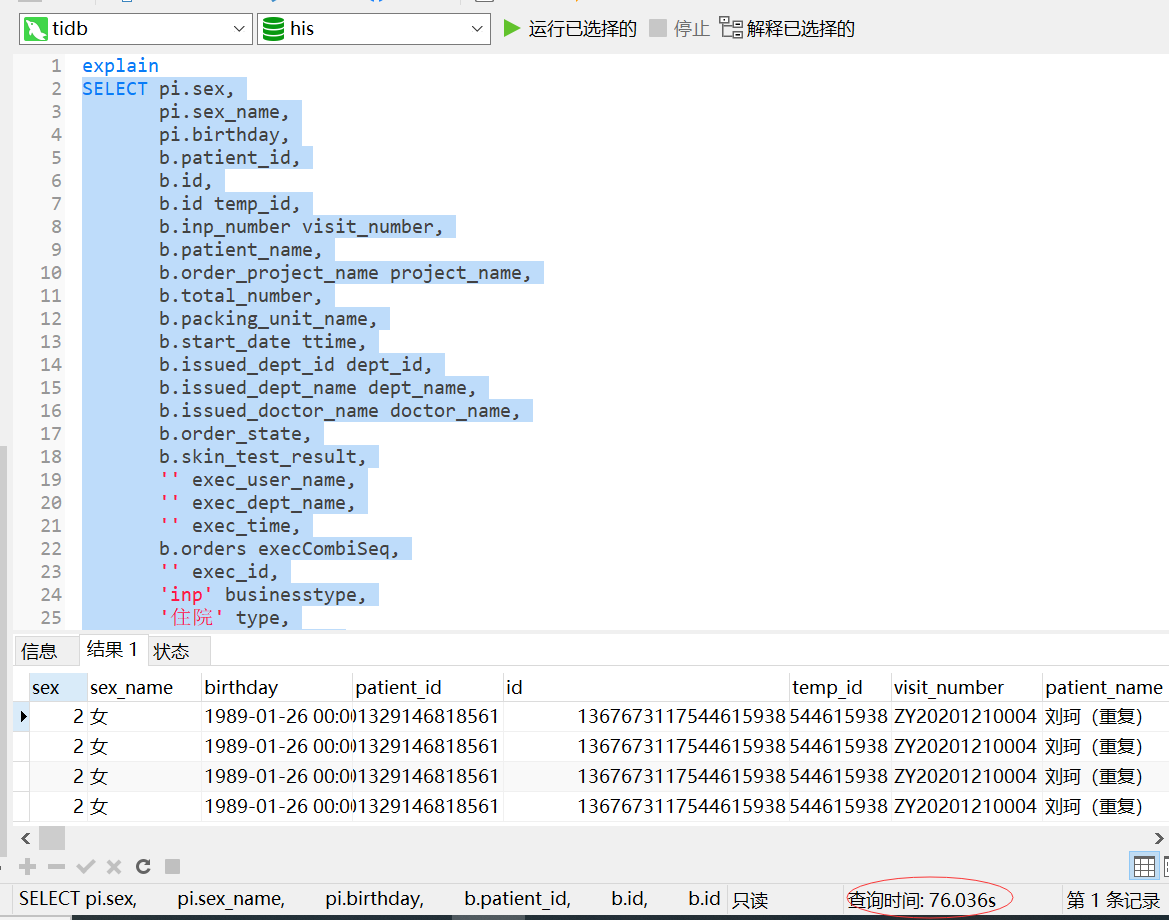Click the green Run Selected play icon
This screenshot has width=1169, height=920.
pos(512,28)
